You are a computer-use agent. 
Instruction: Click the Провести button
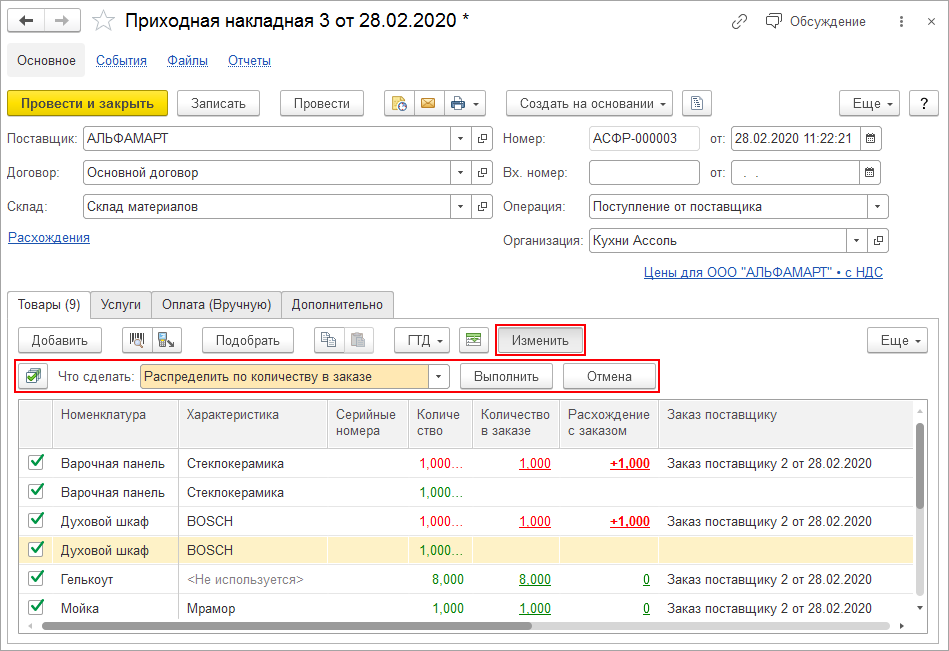point(322,103)
